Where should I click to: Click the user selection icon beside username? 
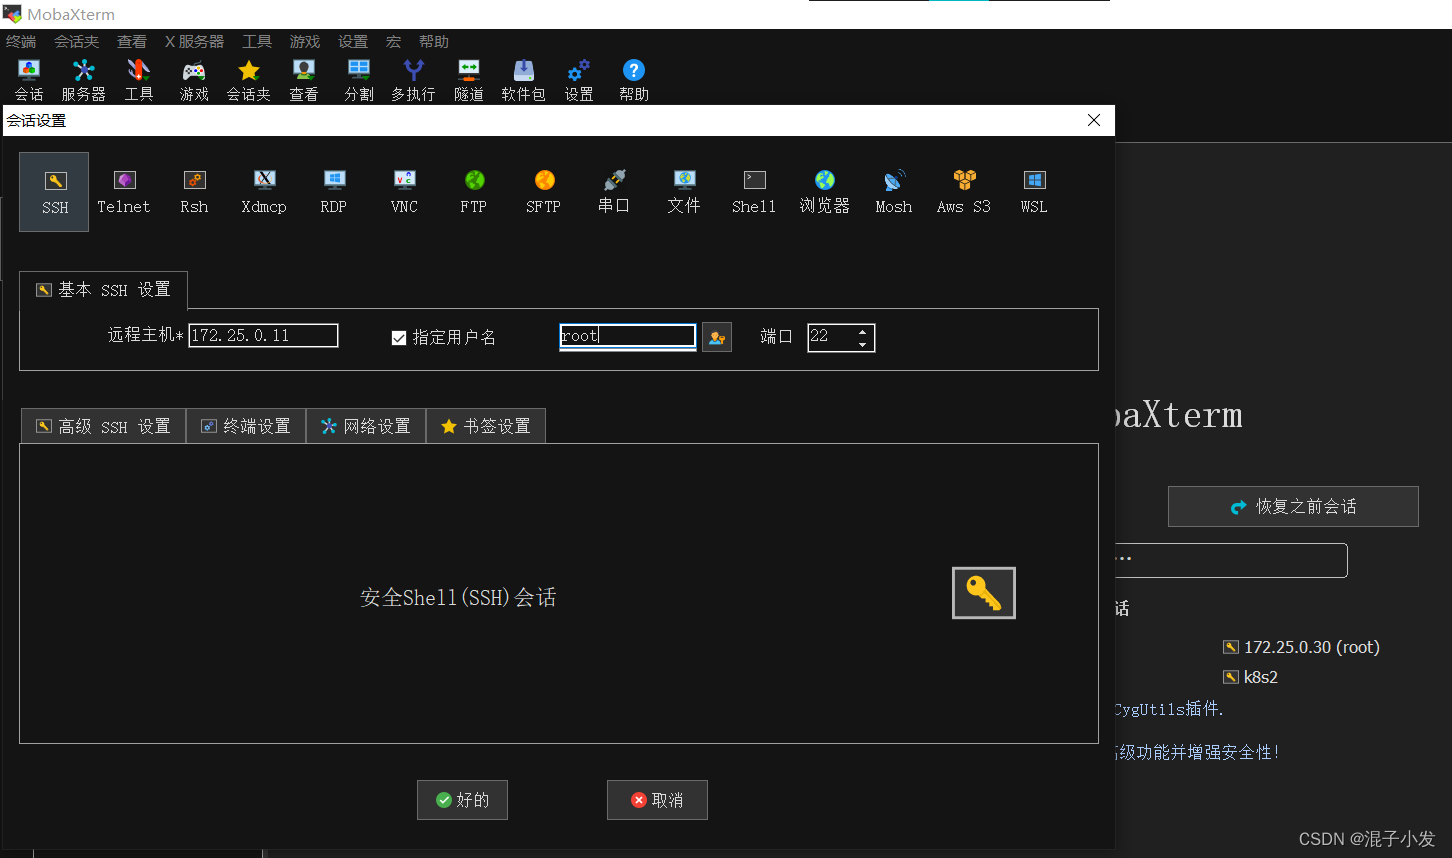point(716,337)
